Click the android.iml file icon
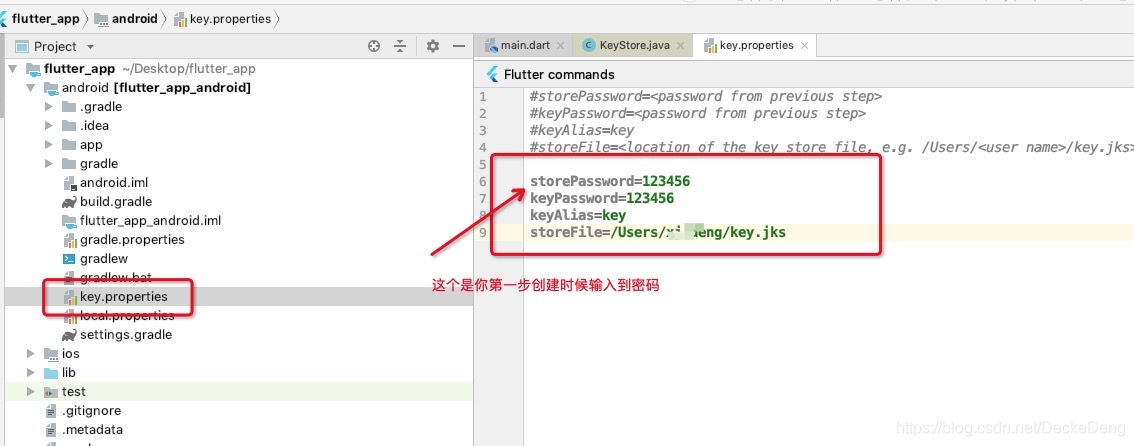Viewport: 1134px width, 446px height. [x=69, y=183]
